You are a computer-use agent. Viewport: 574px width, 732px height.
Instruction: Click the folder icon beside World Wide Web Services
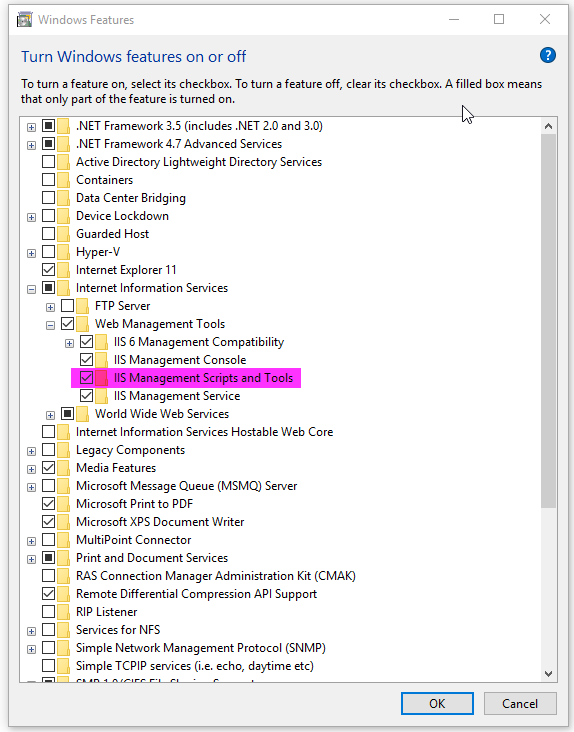[82, 414]
